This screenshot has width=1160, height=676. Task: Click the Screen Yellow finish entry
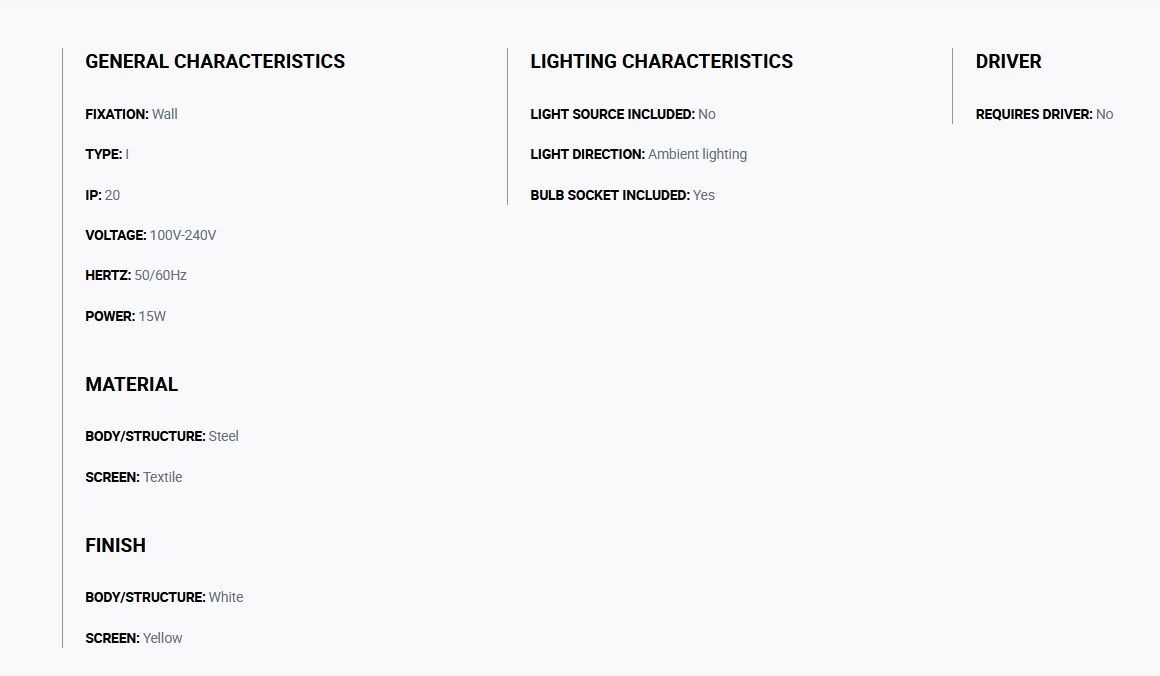pos(134,638)
